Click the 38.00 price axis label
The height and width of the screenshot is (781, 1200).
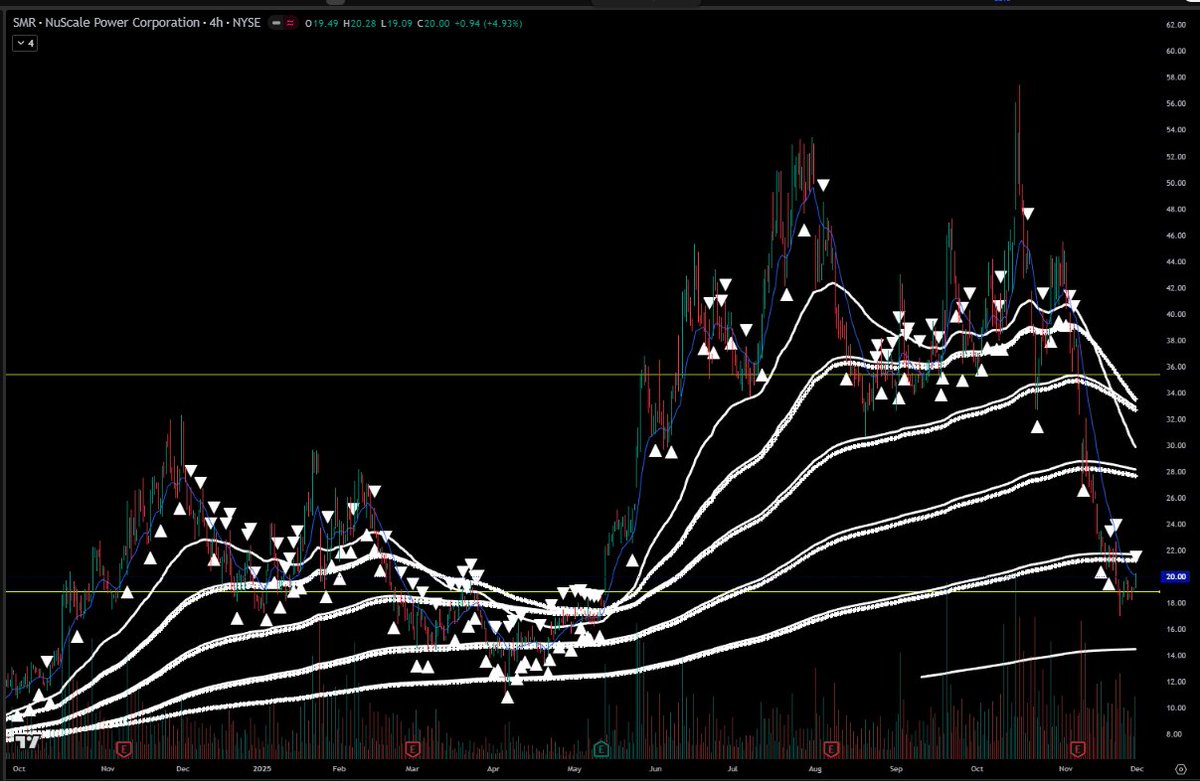pos(1176,340)
